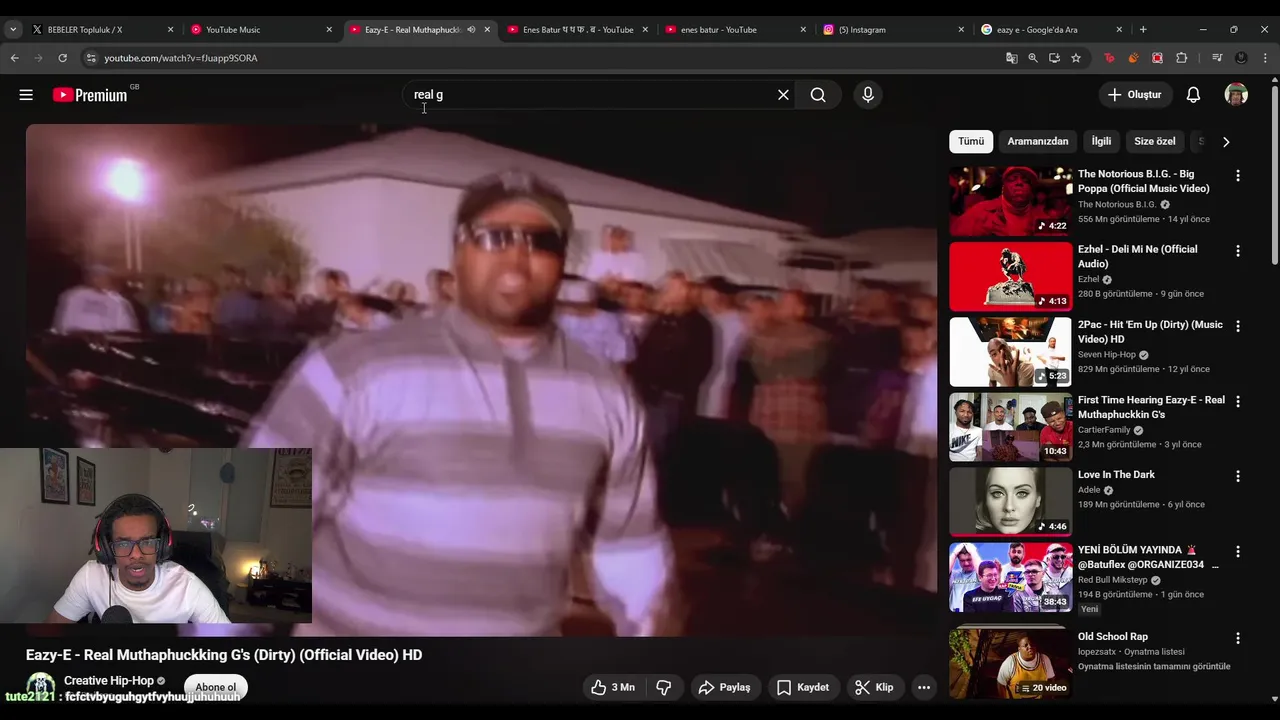
Task: Open First Time Hearing Eazy-E title
Action: [x=1151, y=407]
